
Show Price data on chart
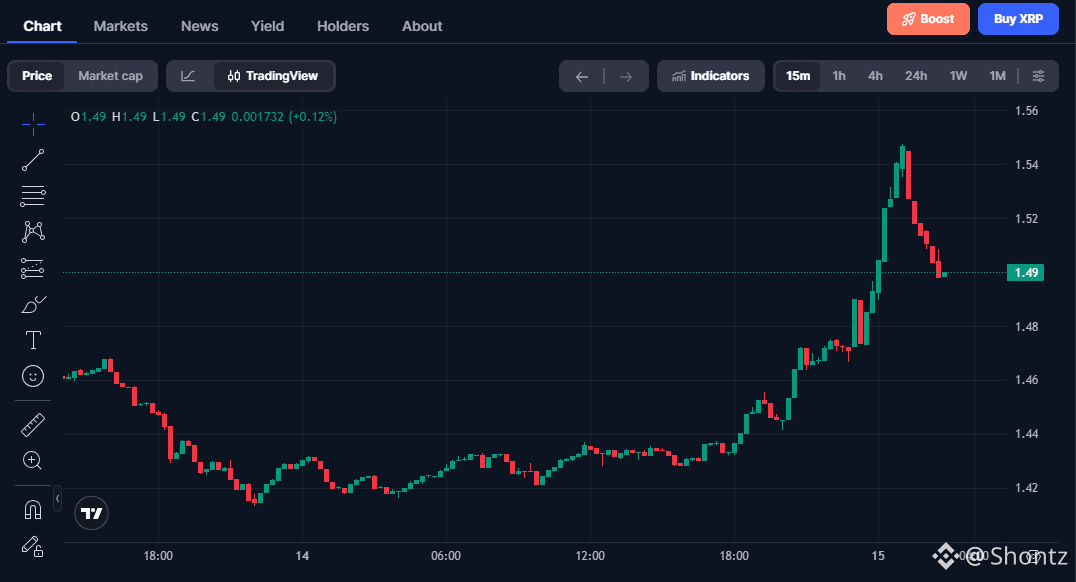[37, 76]
